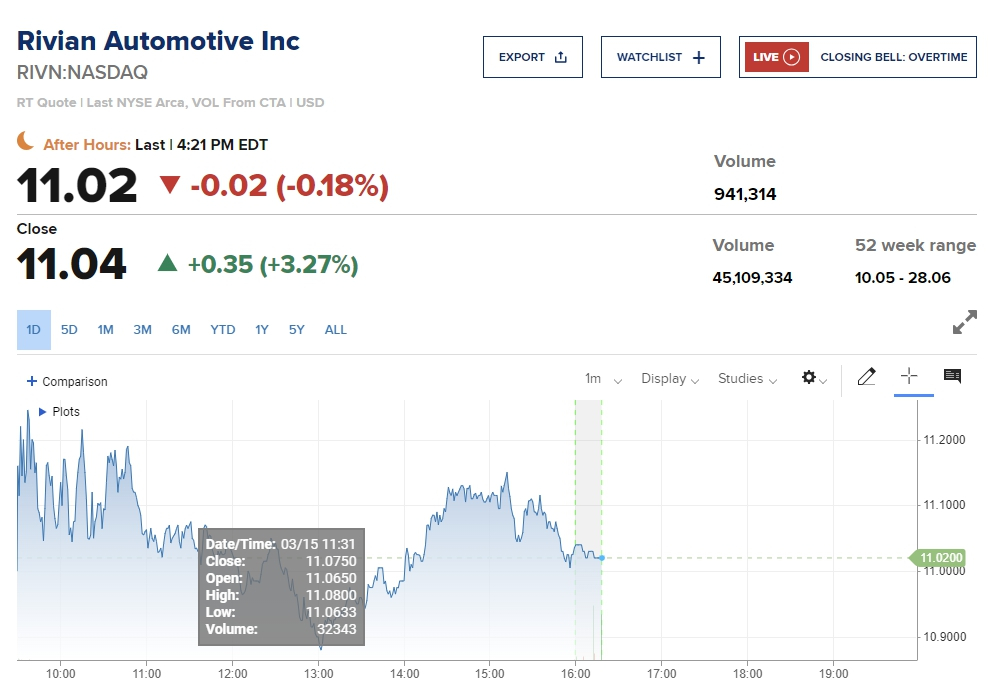990x695 pixels.
Task: Open Closing Bell: Overtime live link
Action: click(x=893, y=57)
